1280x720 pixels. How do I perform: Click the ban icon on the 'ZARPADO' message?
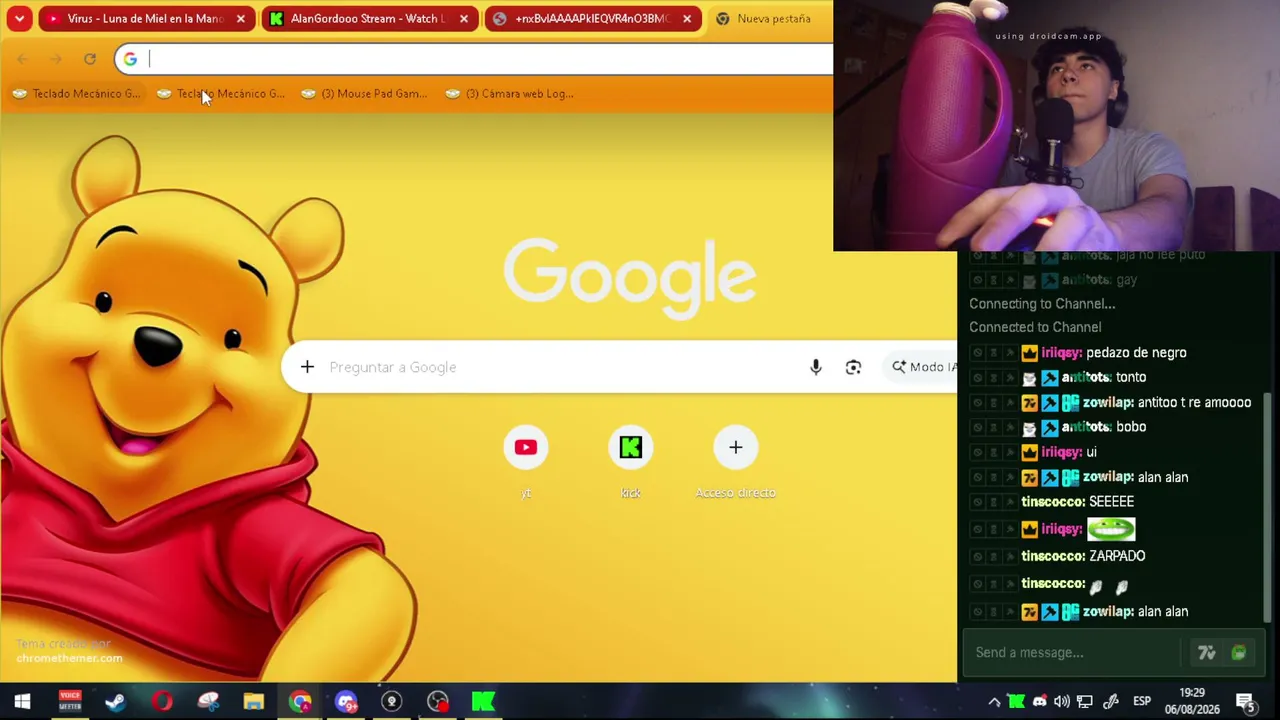977,557
